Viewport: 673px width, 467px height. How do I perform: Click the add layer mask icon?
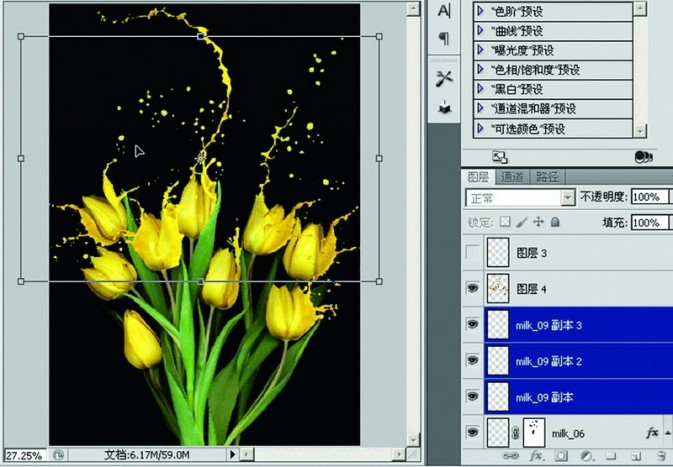(x=561, y=456)
